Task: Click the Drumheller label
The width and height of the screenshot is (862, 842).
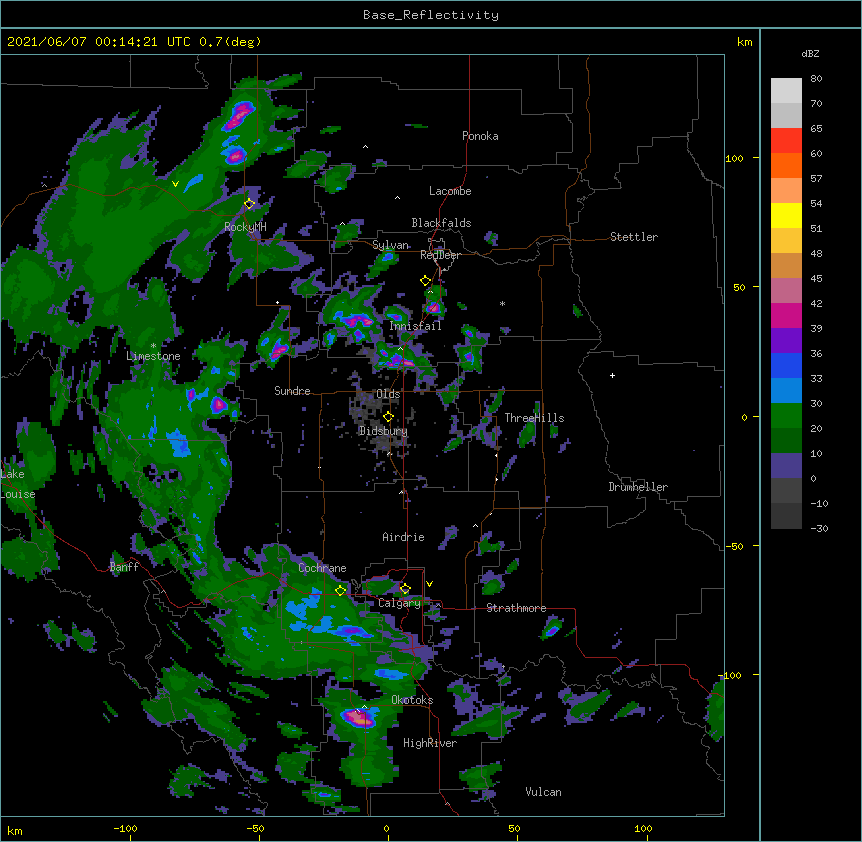Action: coord(638,487)
